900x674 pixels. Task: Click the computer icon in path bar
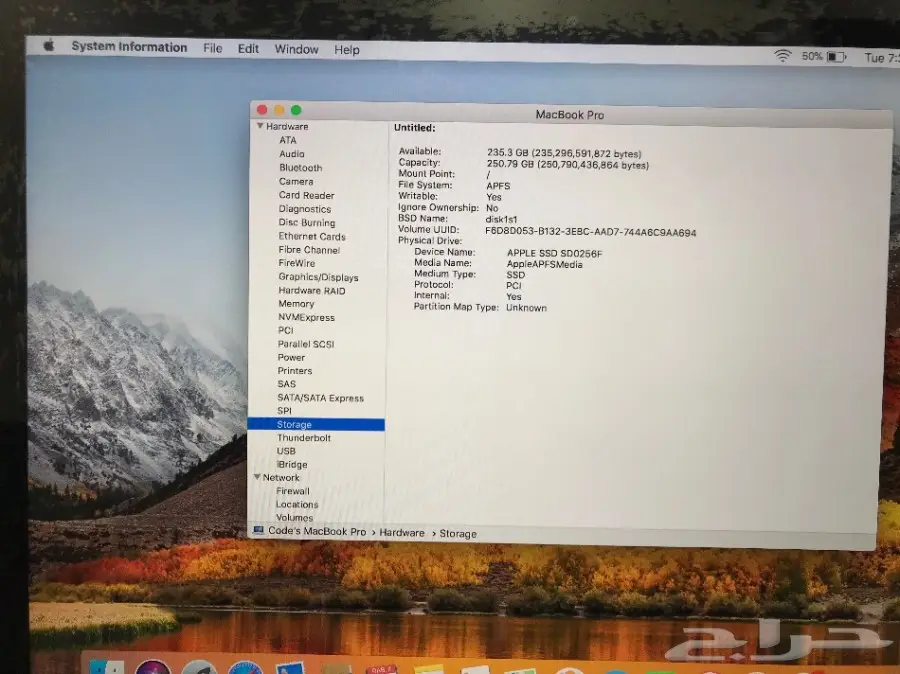coord(258,530)
